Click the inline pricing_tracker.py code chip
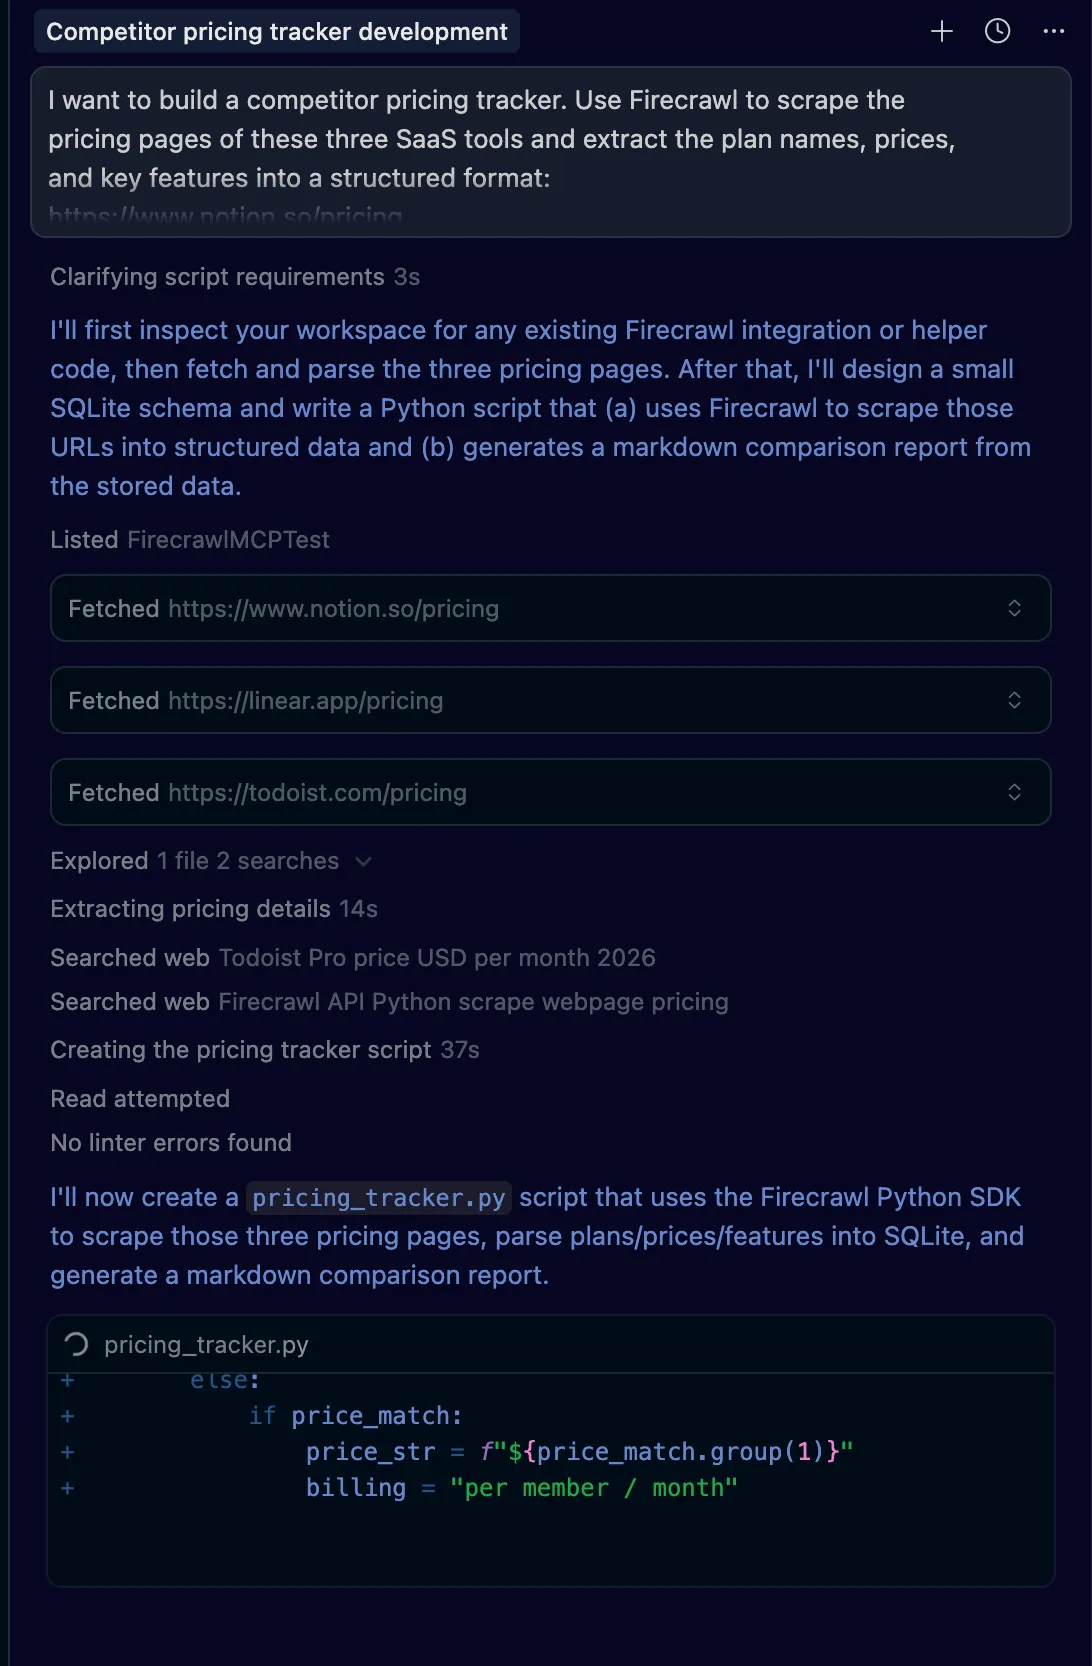1092x1666 pixels. point(378,1198)
